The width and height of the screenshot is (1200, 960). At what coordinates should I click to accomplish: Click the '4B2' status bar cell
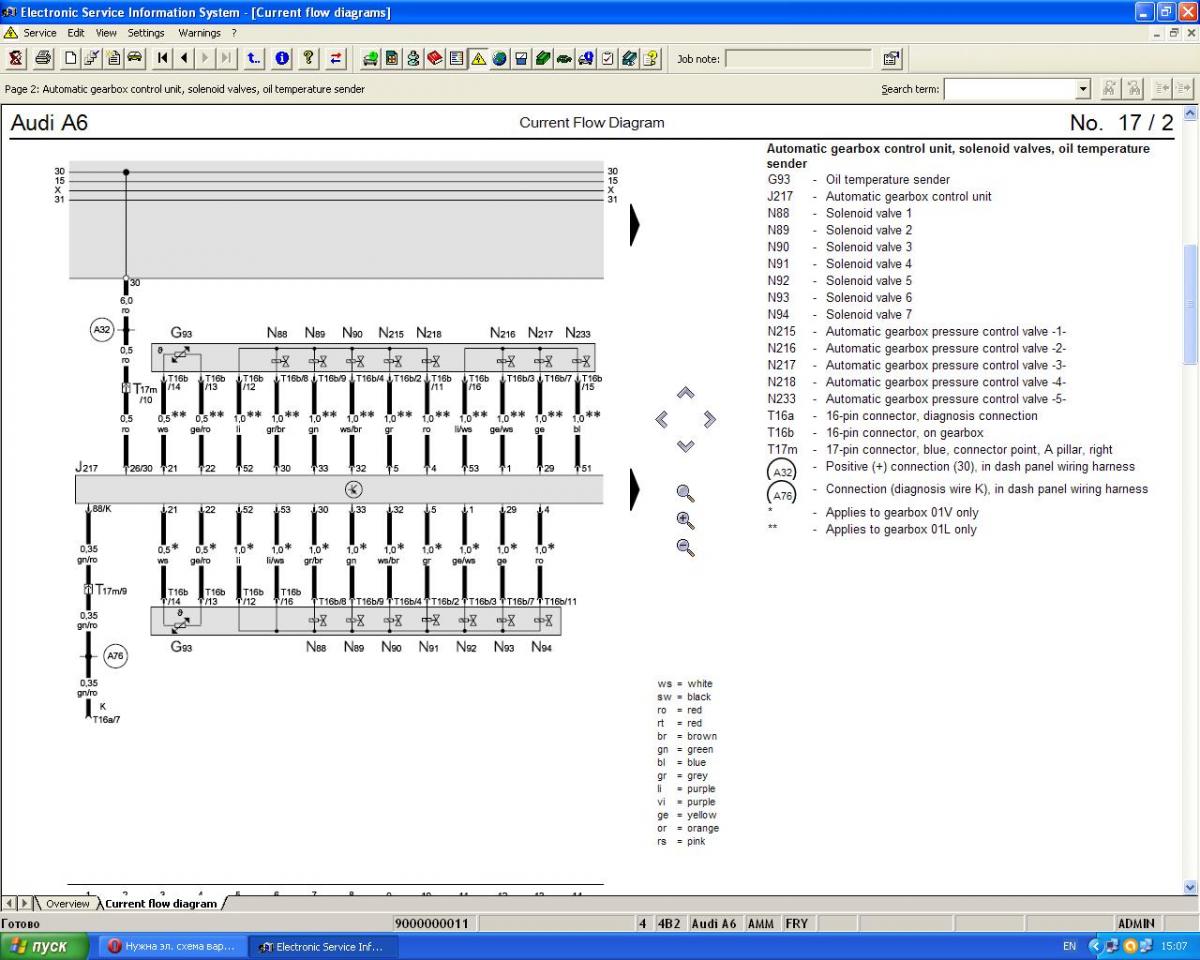[668, 923]
